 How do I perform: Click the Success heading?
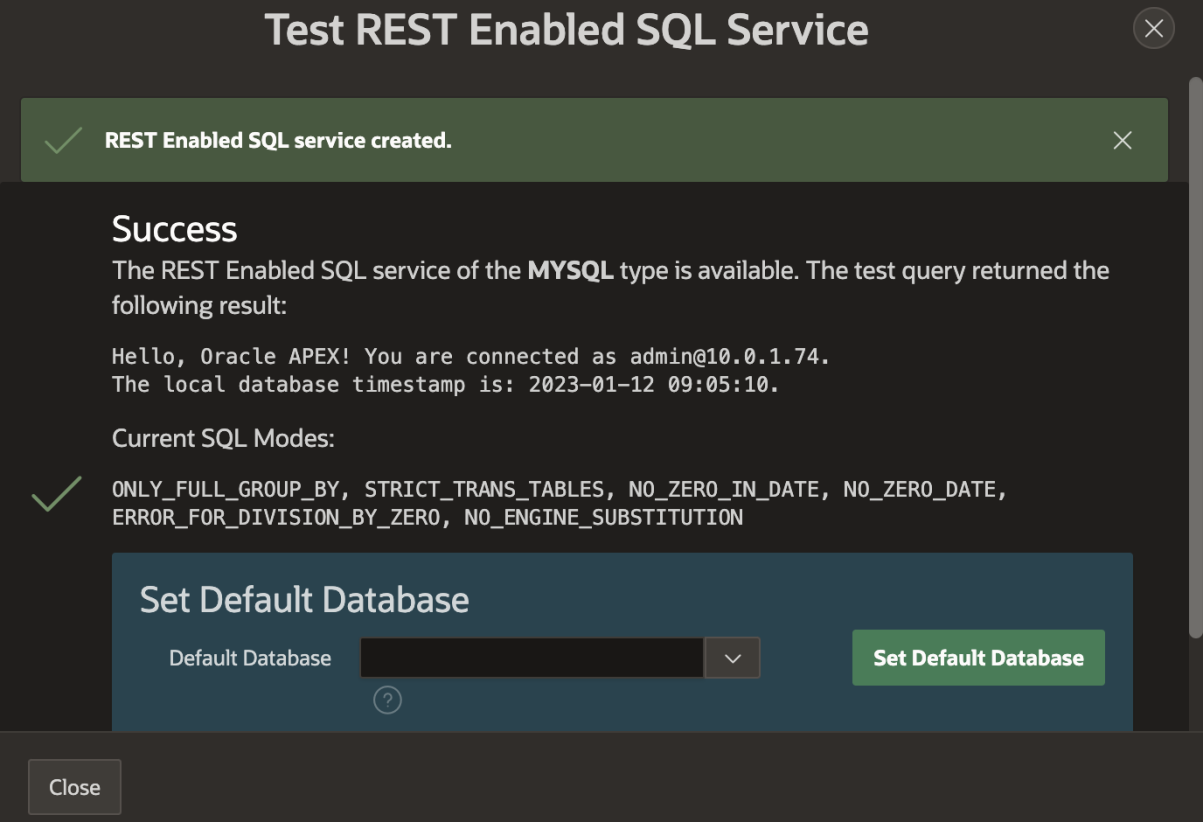tap(174, 229)
